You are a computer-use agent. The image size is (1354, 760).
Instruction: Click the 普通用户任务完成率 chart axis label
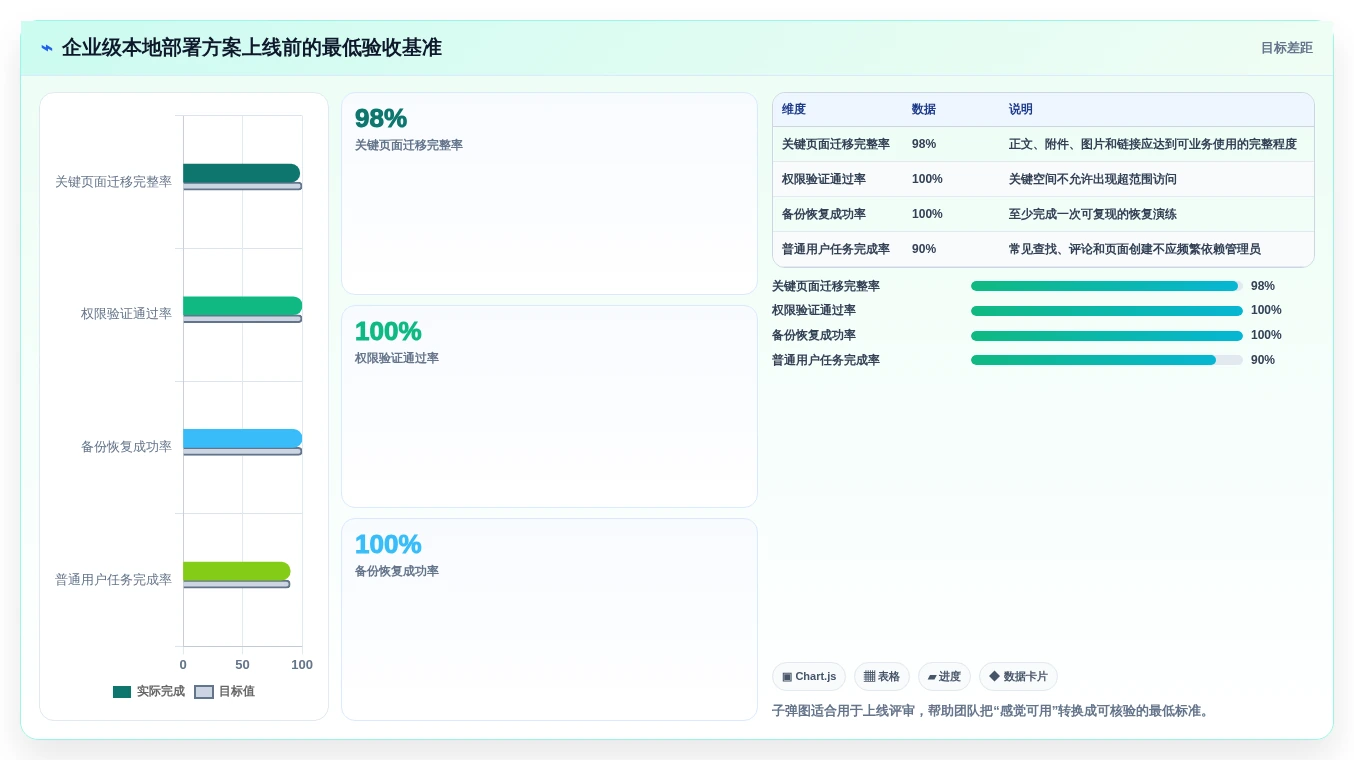click(x=113, y=580)
